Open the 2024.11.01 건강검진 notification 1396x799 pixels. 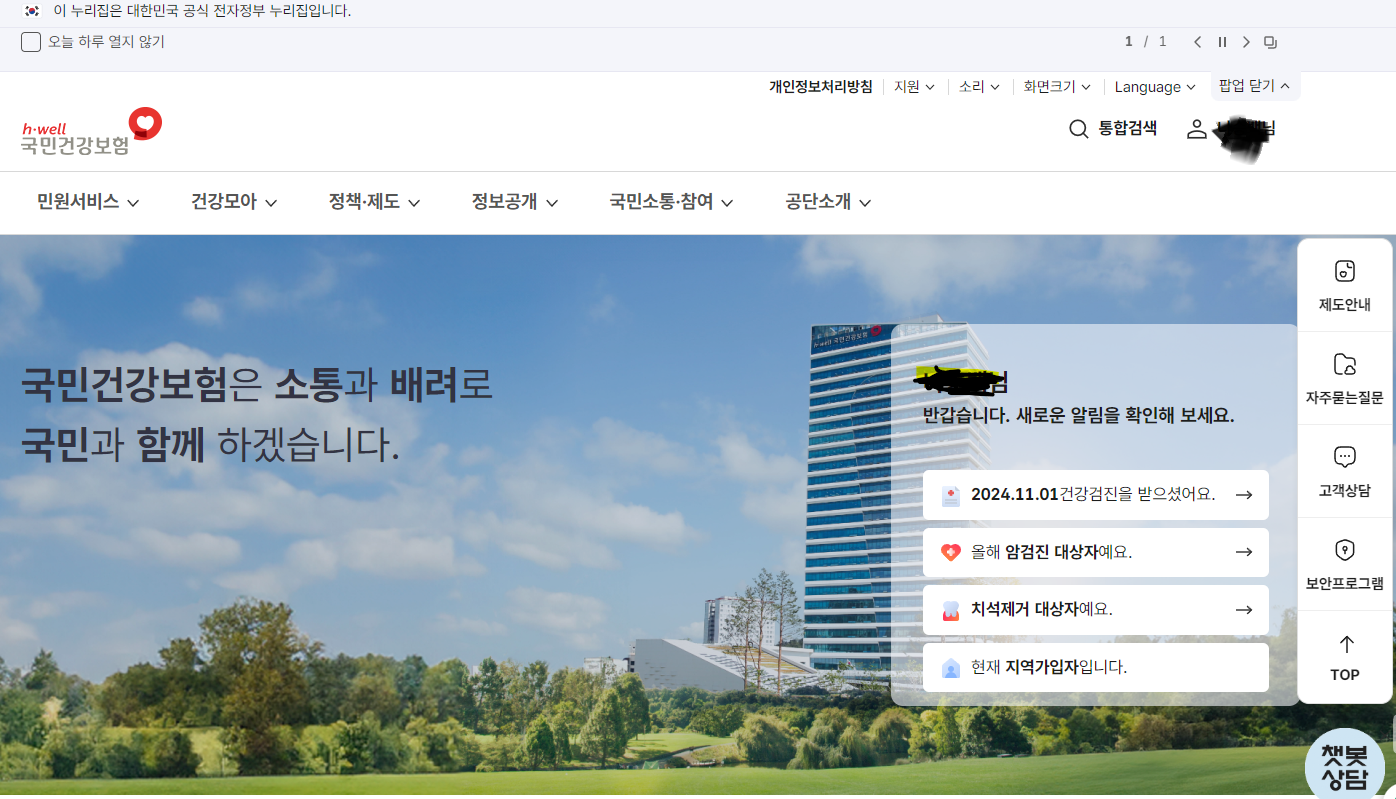click(1096, 495)
